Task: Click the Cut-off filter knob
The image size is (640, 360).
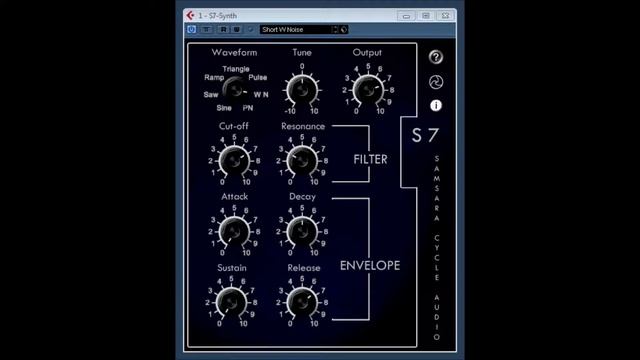Action: pos(234,160)
